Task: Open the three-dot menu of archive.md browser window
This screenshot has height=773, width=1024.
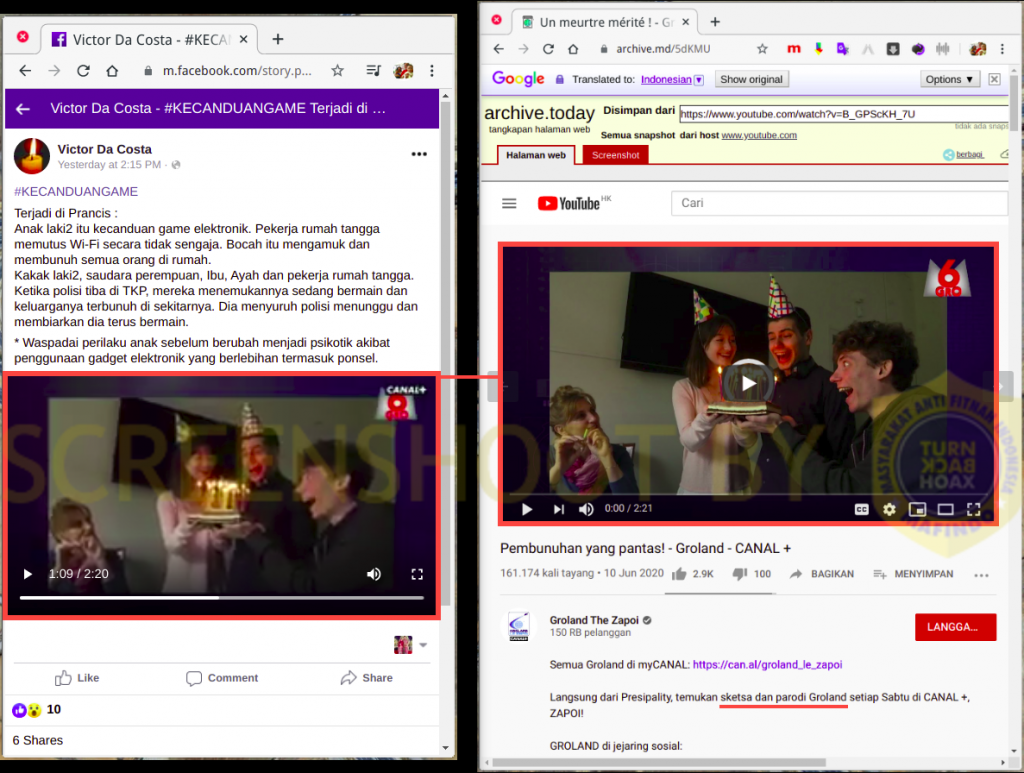Action: click(x=1002, y=49)
